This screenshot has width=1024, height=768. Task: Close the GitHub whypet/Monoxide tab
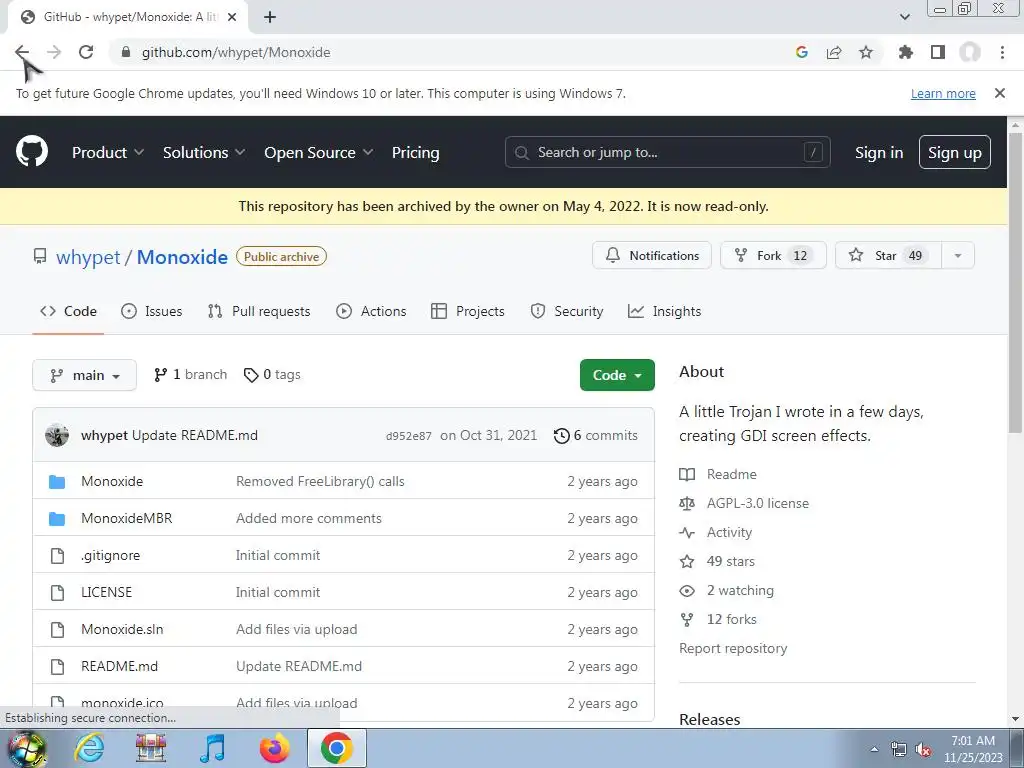(232, 17)
